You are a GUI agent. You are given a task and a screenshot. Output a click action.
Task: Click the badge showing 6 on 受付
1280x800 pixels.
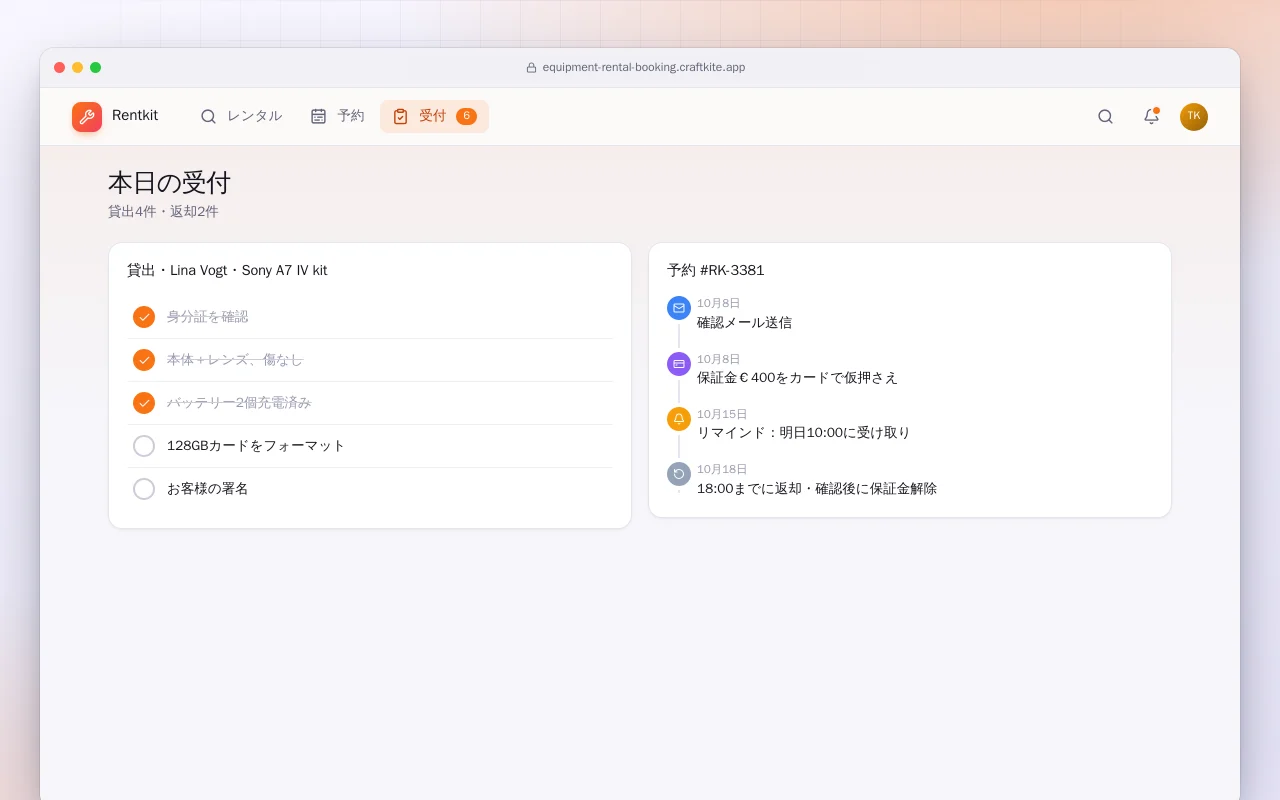pos(466,116)
